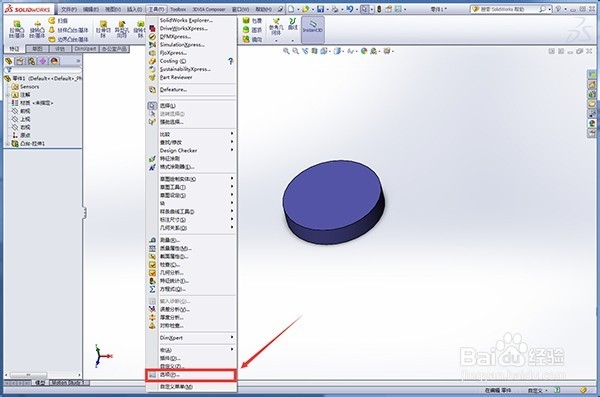Click the Undo icon
Image resolution: width=600 pixels, height=397 pixels.
coord(350,9)
